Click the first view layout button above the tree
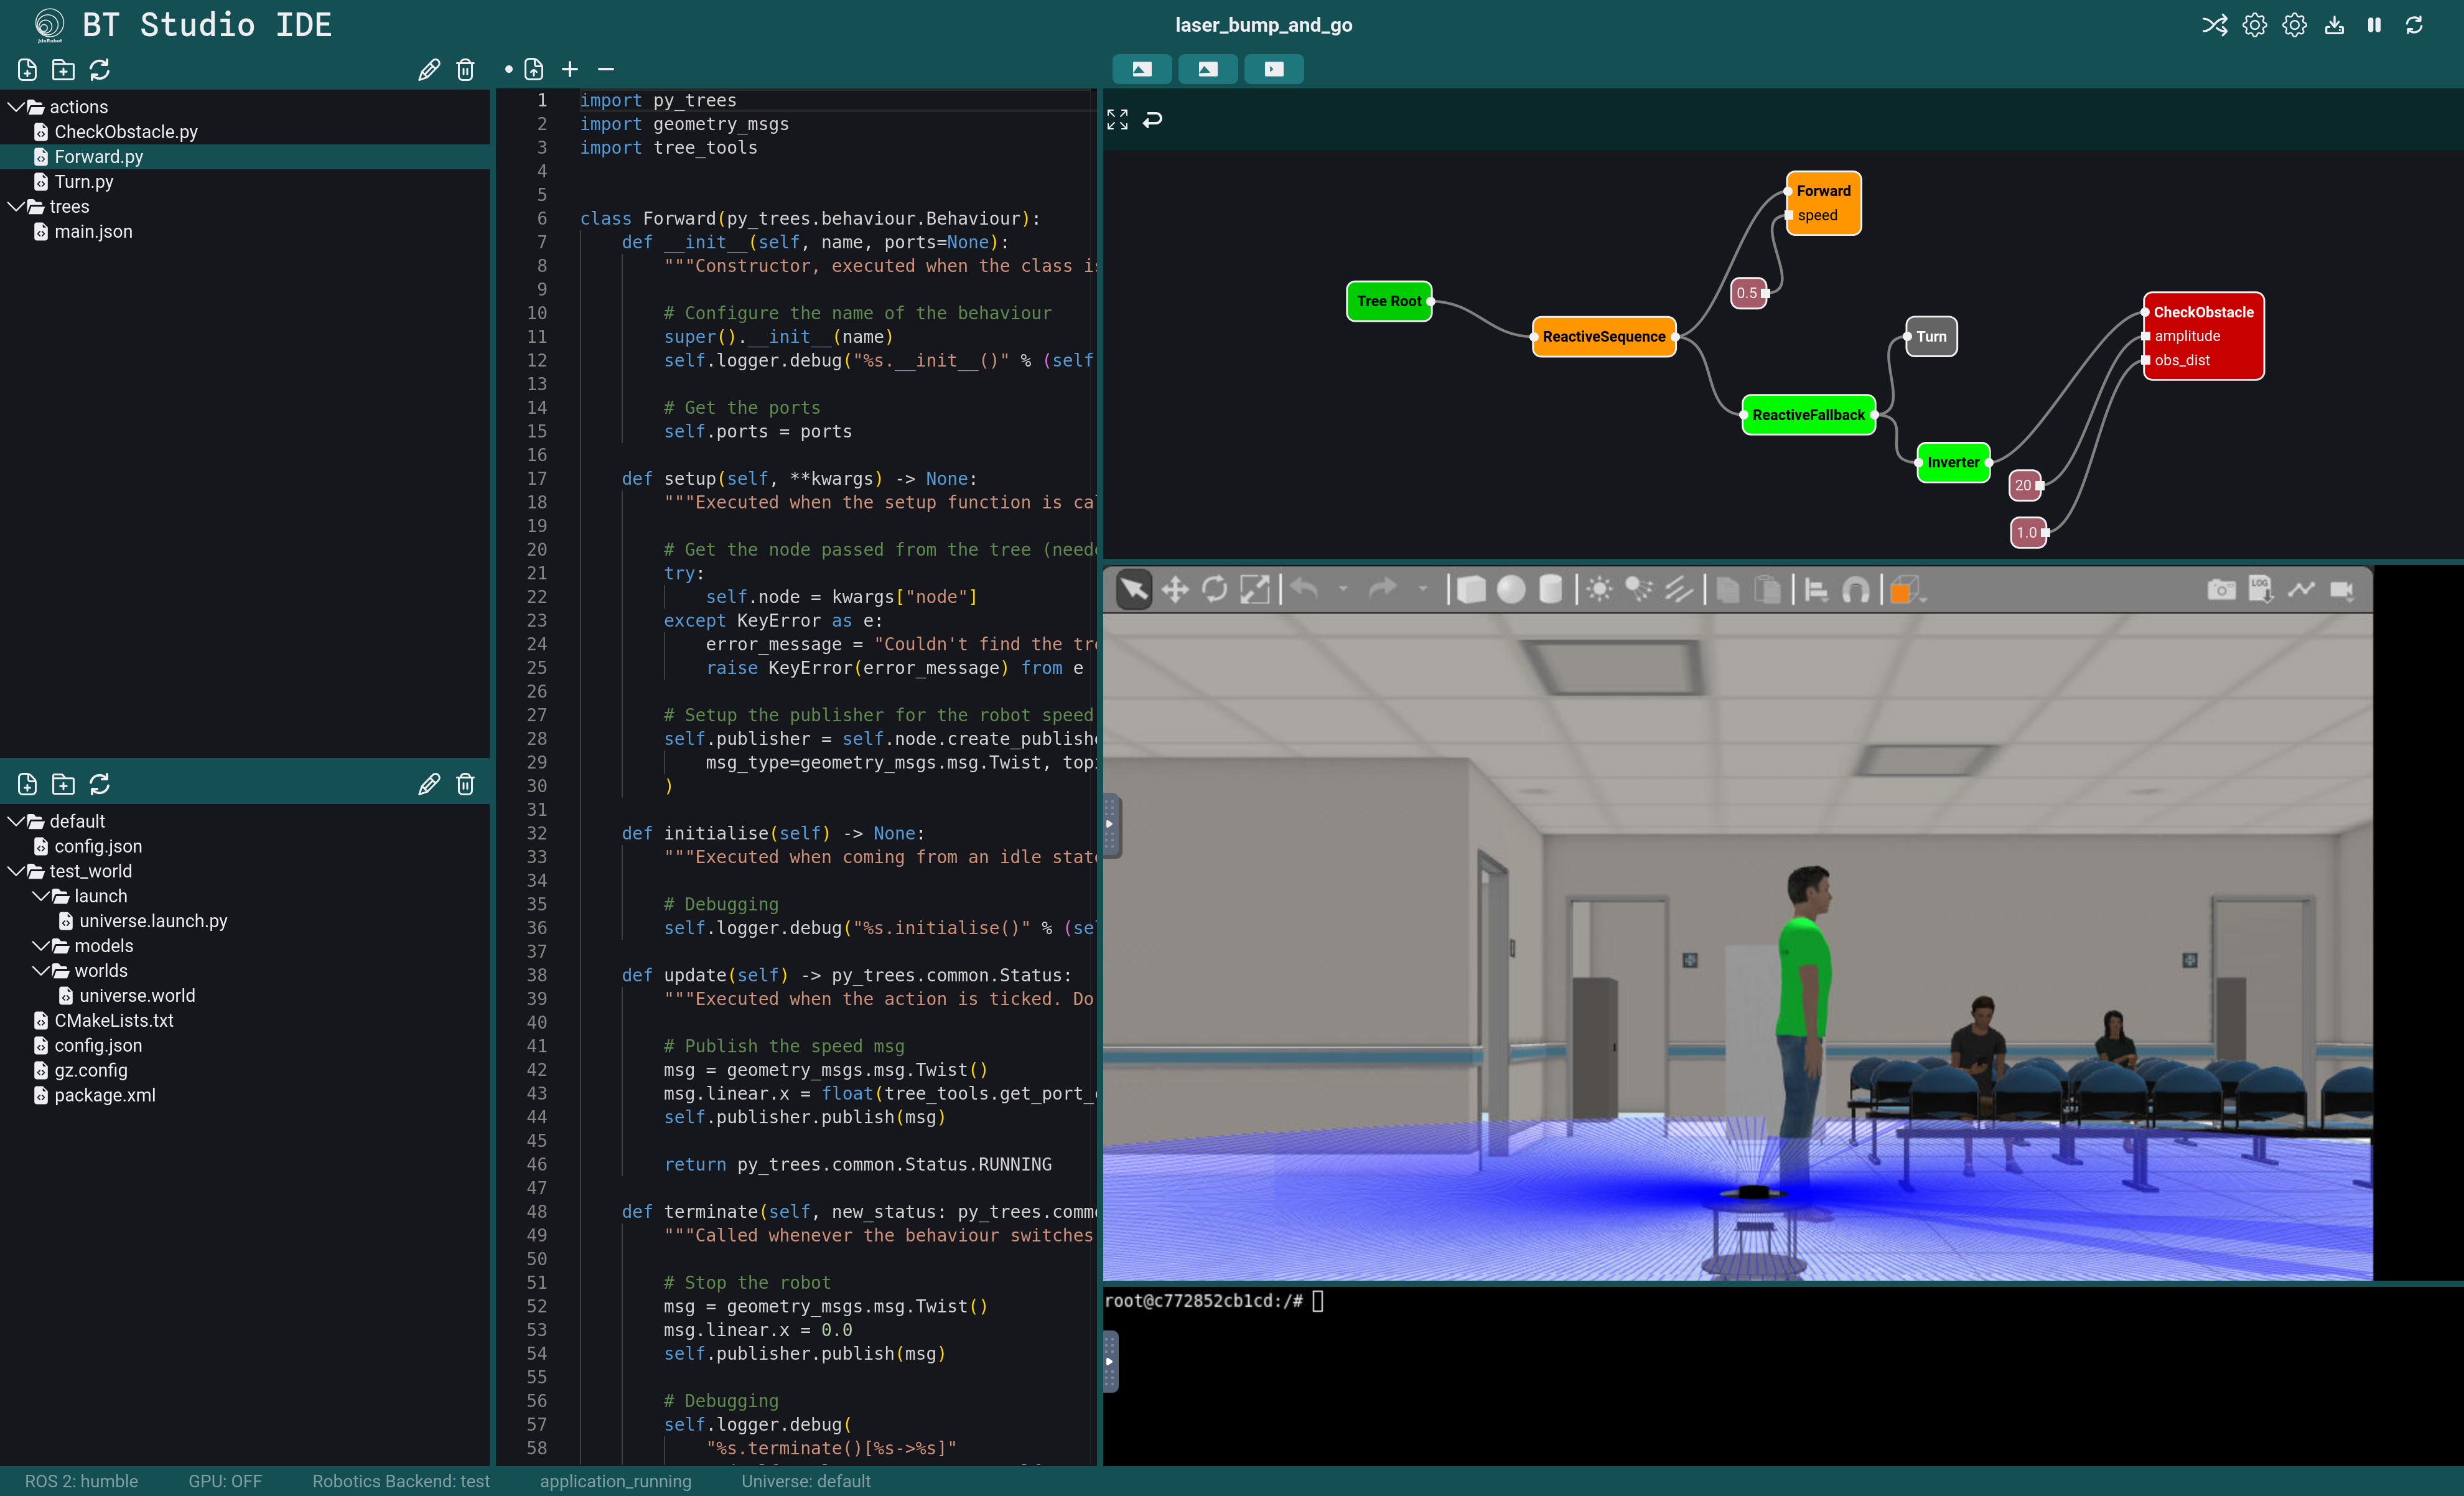 click(x=1142, y=69)
